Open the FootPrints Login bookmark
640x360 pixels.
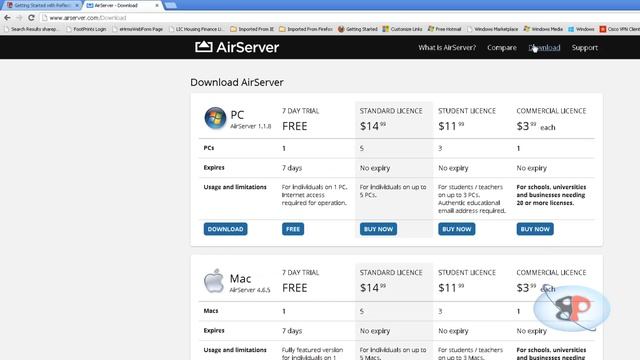86,29
